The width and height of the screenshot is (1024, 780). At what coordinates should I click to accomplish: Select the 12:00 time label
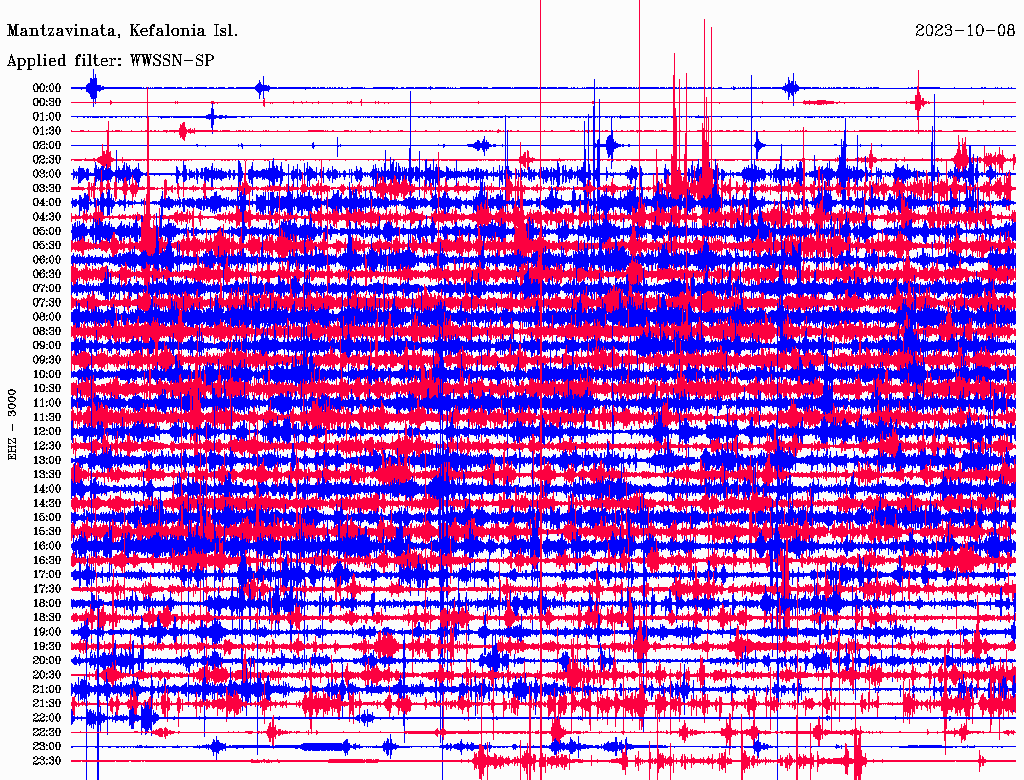click(x=47, y=432)
